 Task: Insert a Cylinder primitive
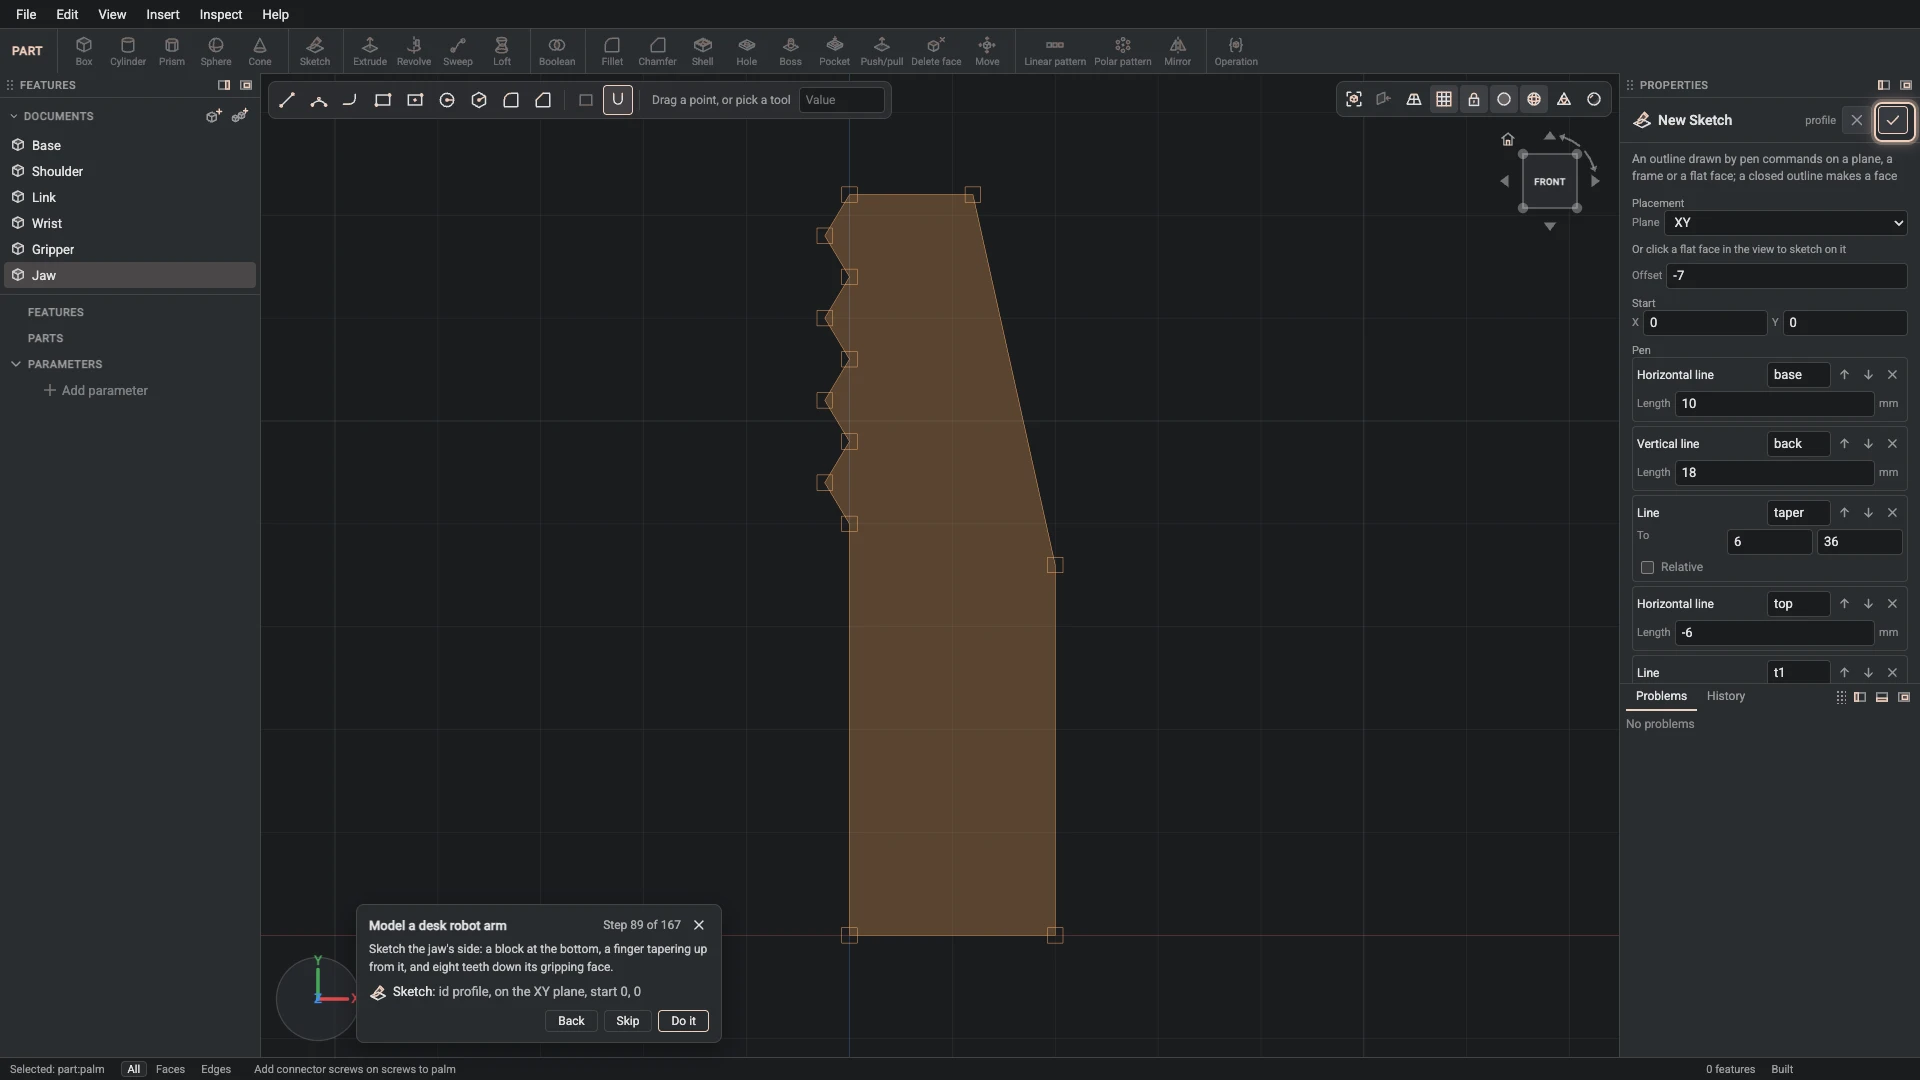128,51
